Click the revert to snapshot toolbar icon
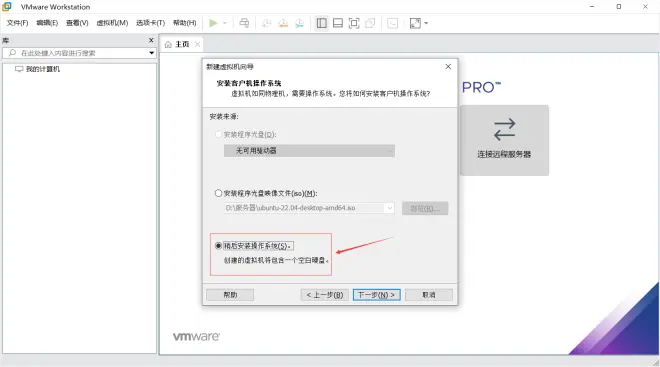Viewport: 660px width, 367px height. click(283, 23)
